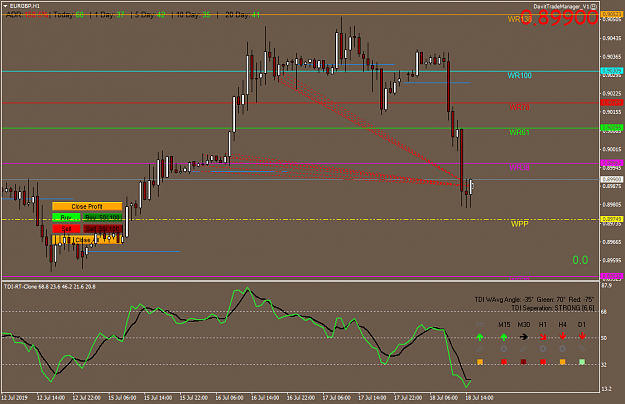Click the ADR percentage value
The width and height of the screenshot is (625, 404).
tap(36, 15)
